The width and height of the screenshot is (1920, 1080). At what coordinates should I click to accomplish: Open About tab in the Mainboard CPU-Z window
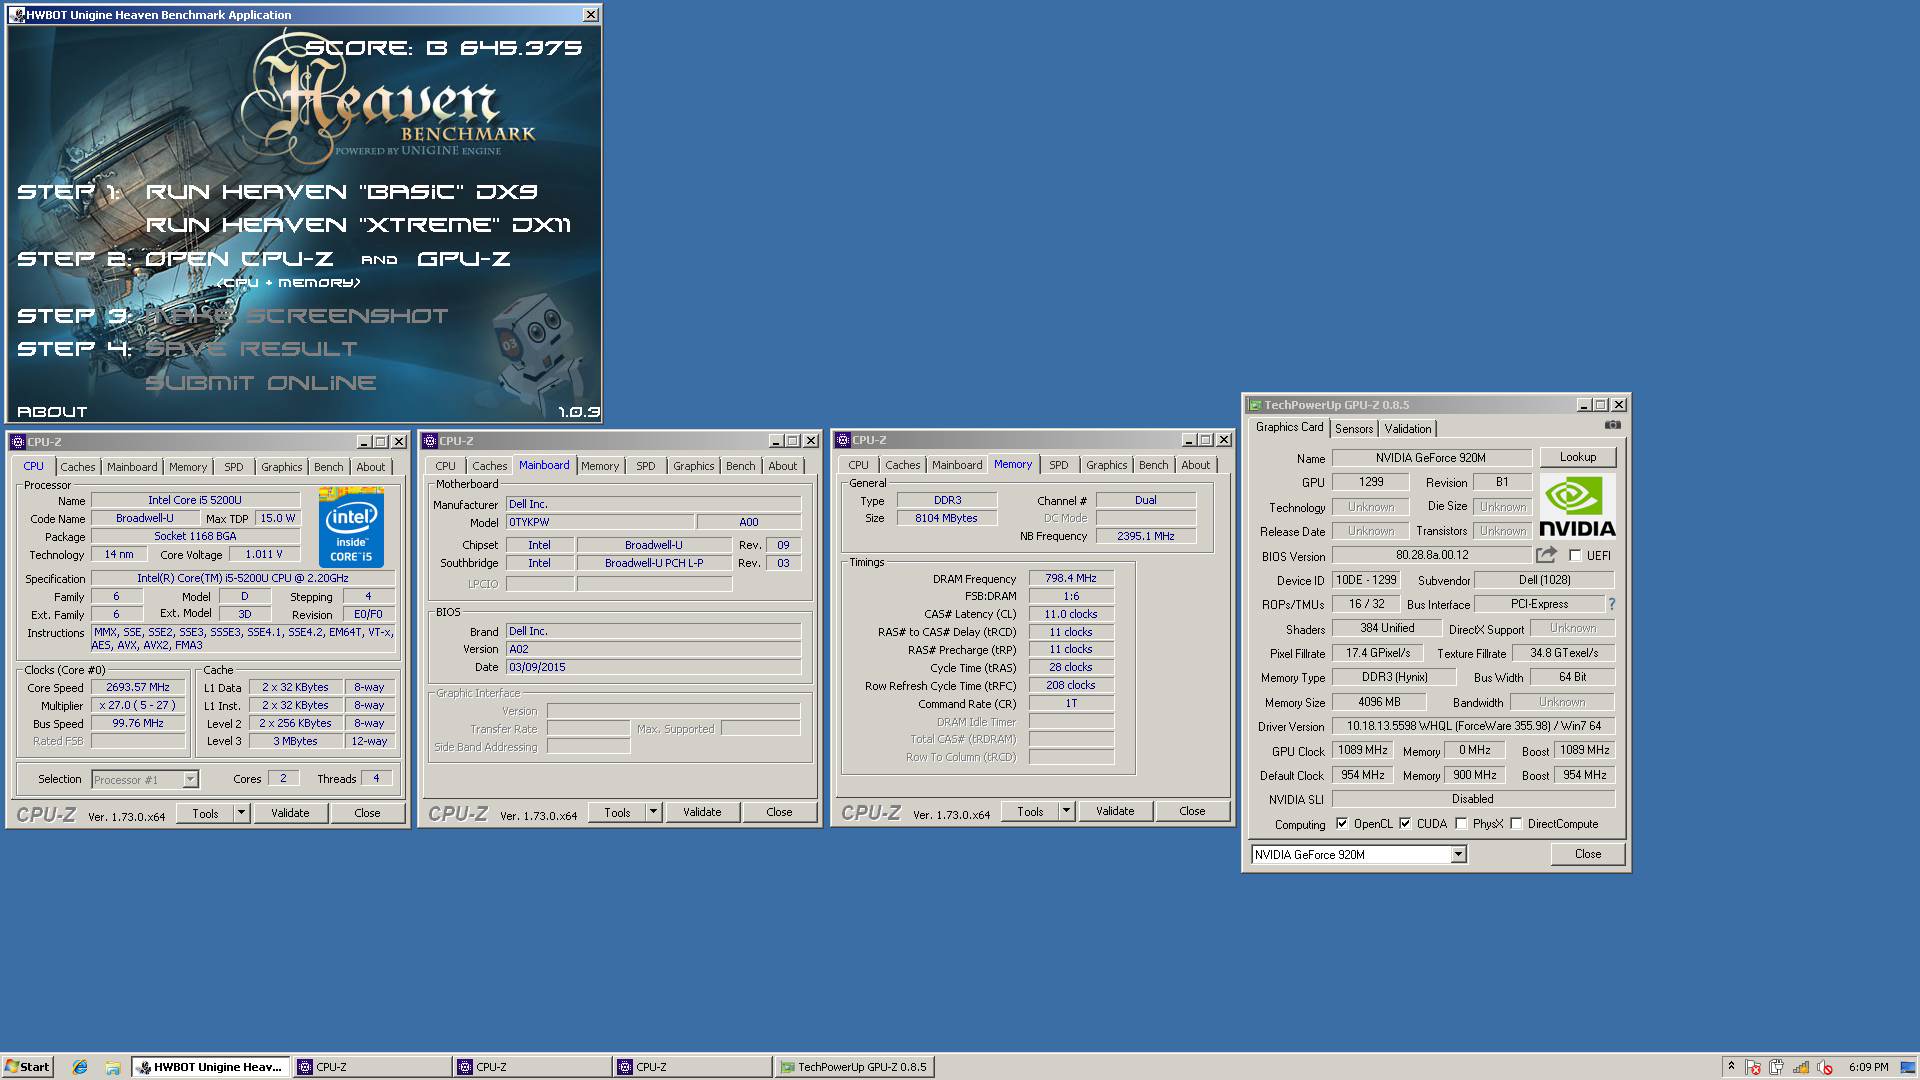782,466
